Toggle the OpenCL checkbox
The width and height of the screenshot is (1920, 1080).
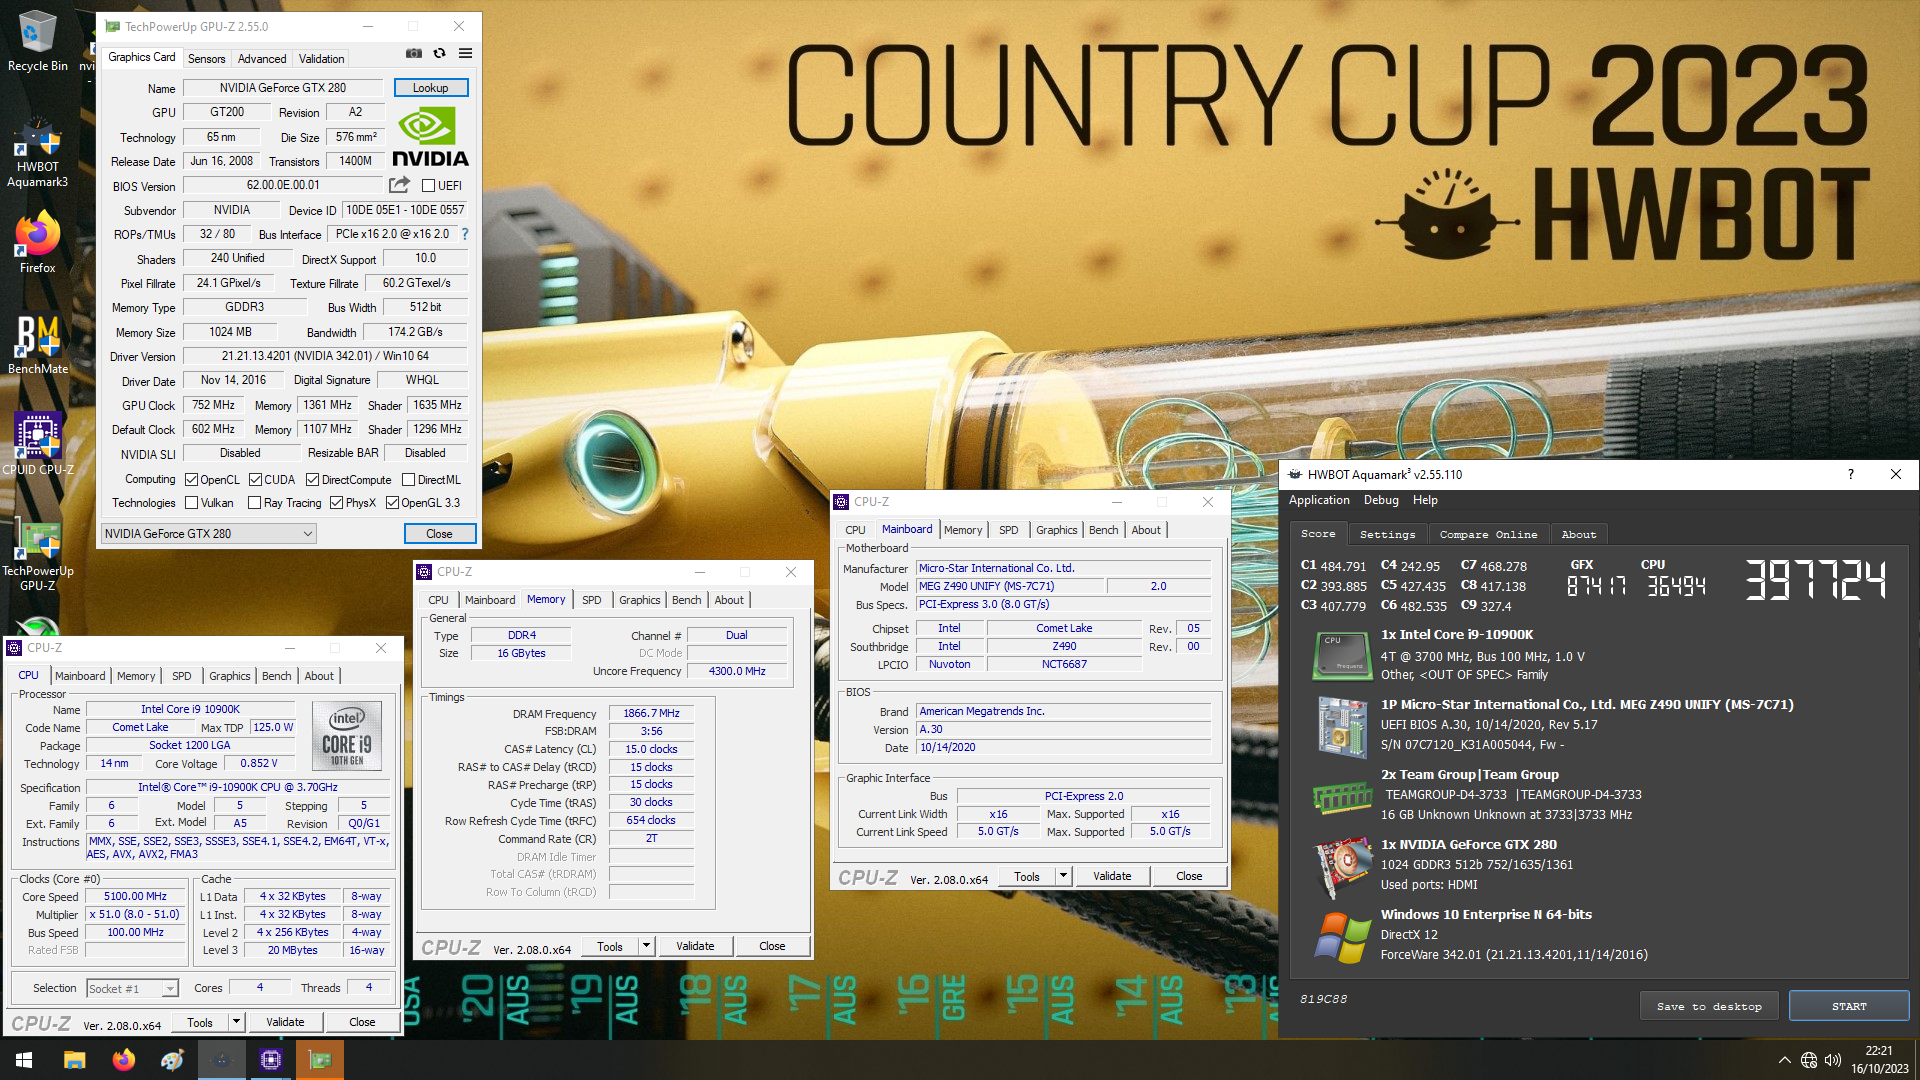click(x=191, y=480)
